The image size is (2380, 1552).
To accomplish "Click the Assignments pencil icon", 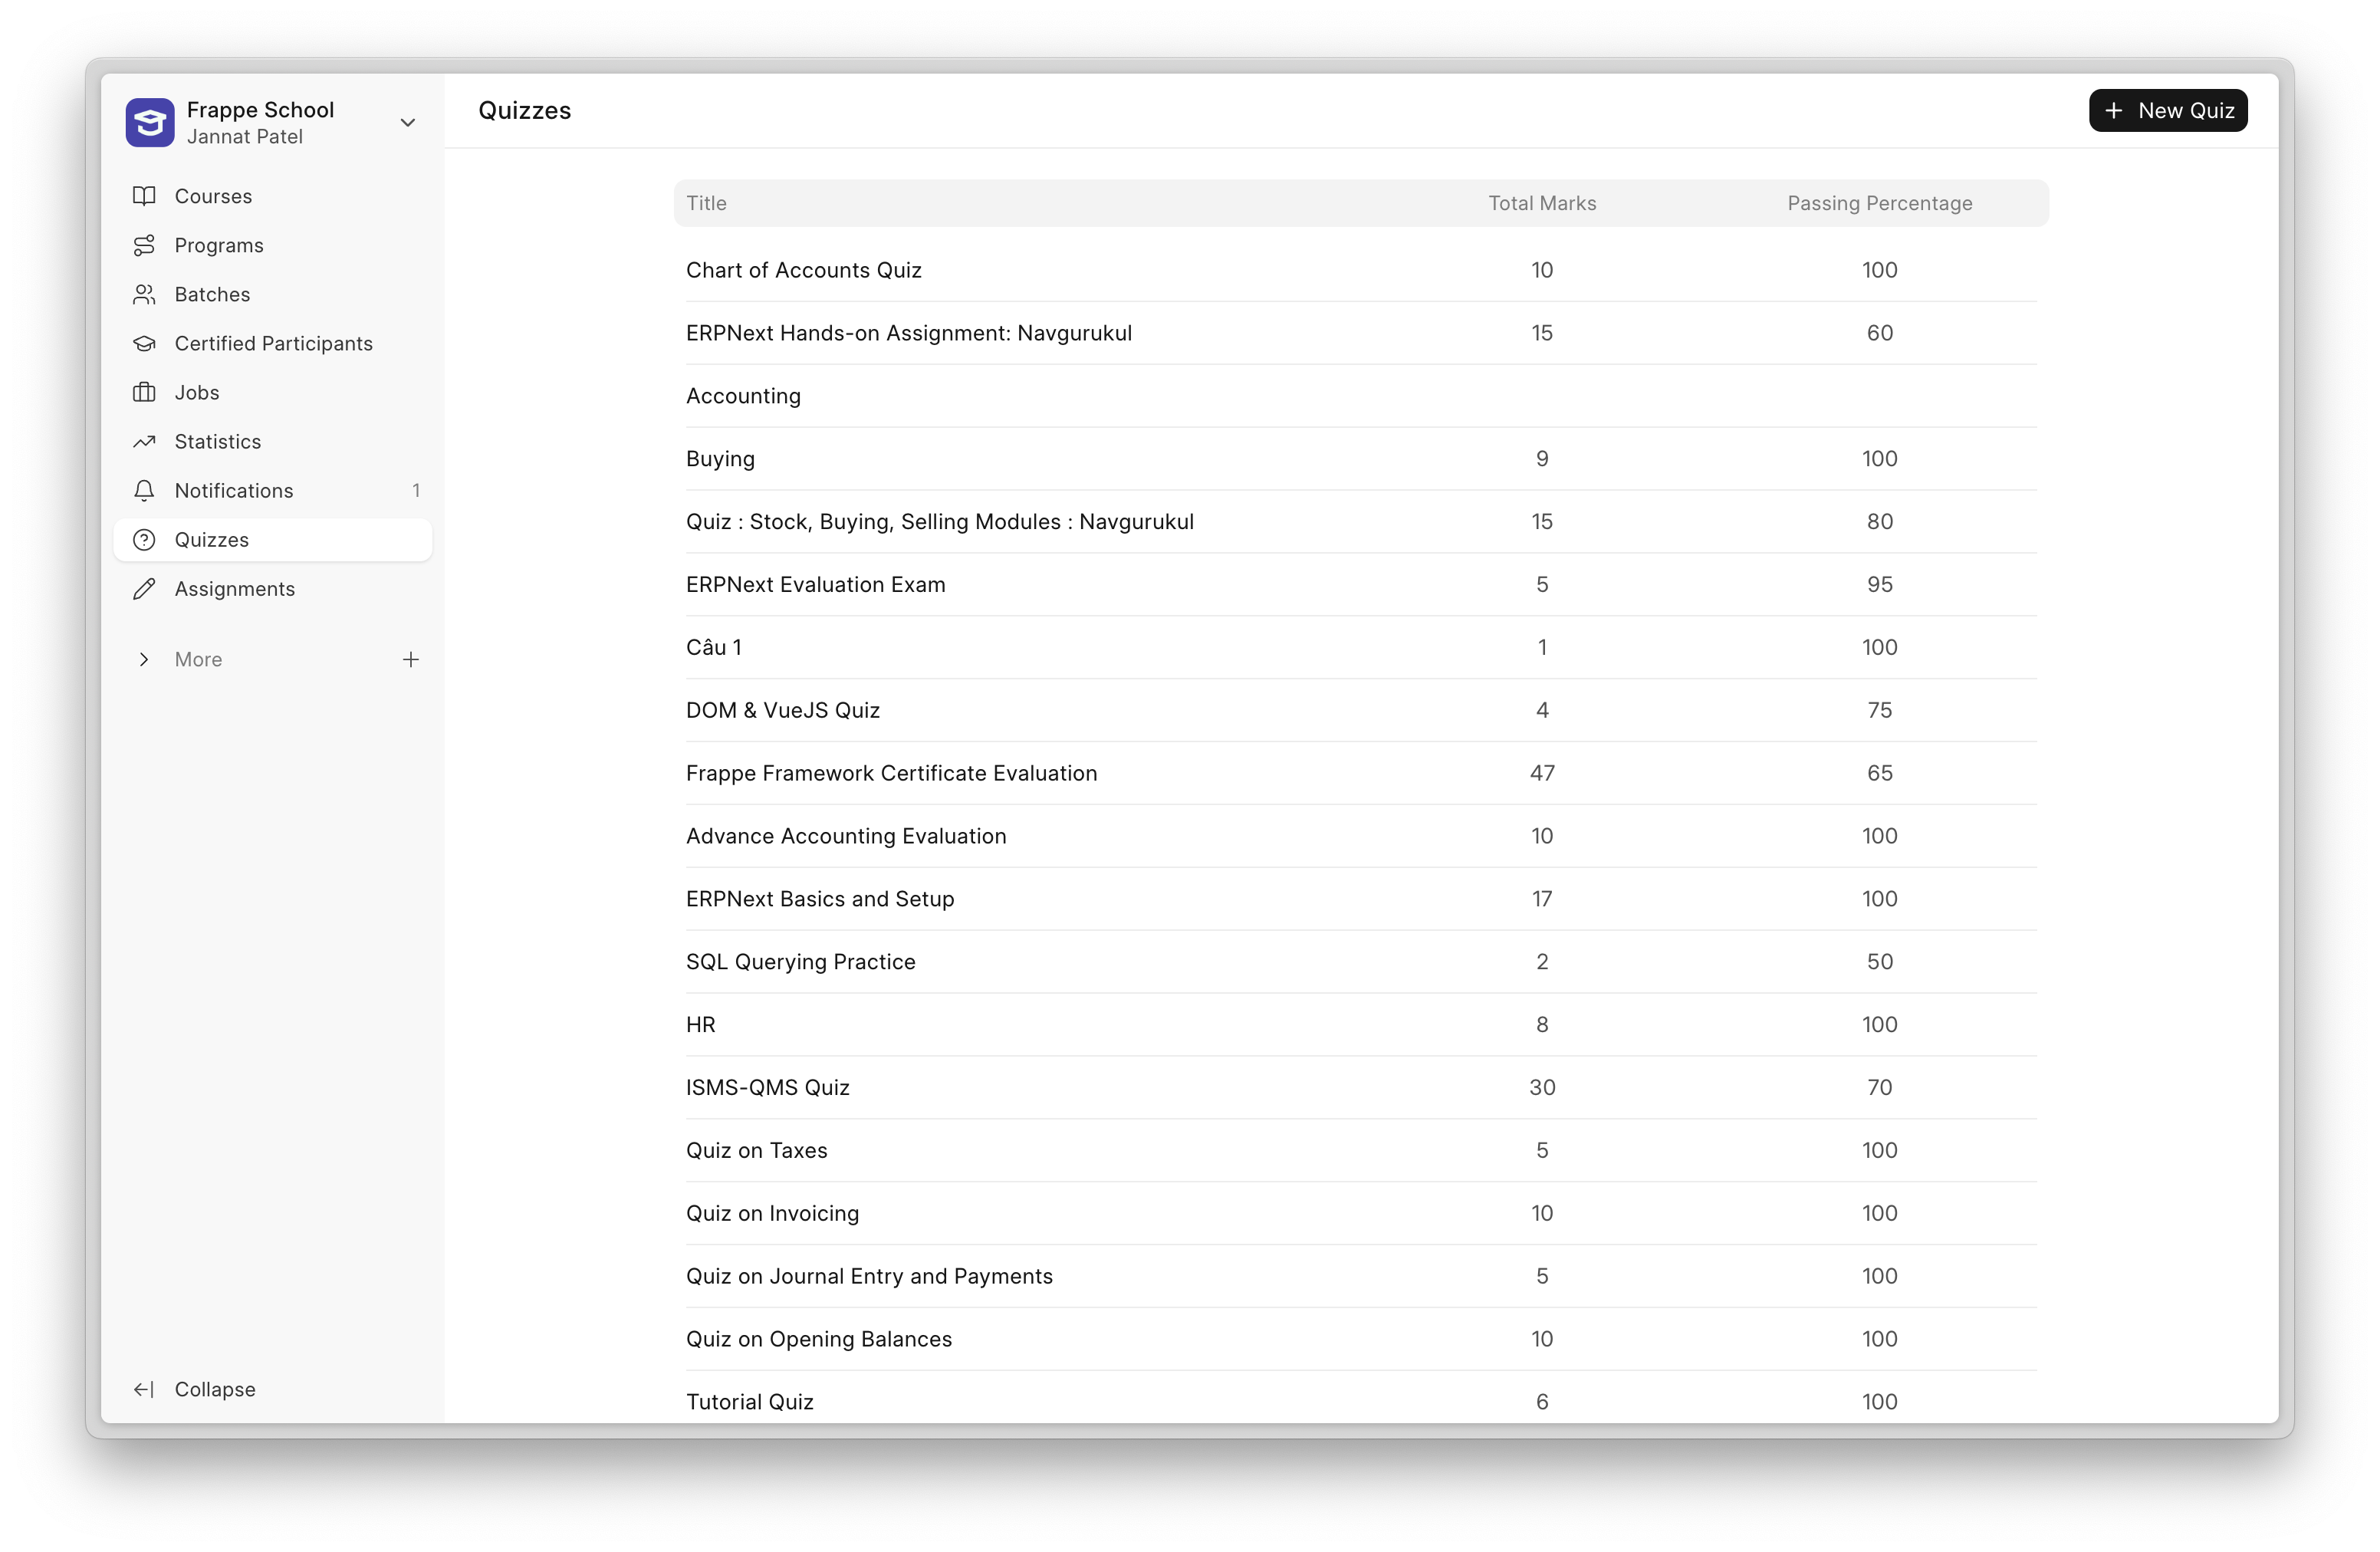I will pyautogui.click(x=145, y=589).
